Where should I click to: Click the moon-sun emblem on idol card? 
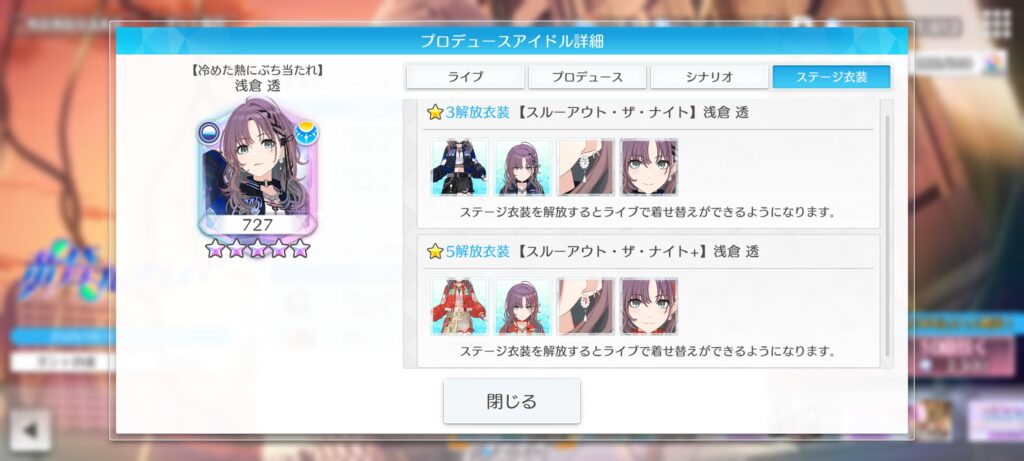pos(306,133)
